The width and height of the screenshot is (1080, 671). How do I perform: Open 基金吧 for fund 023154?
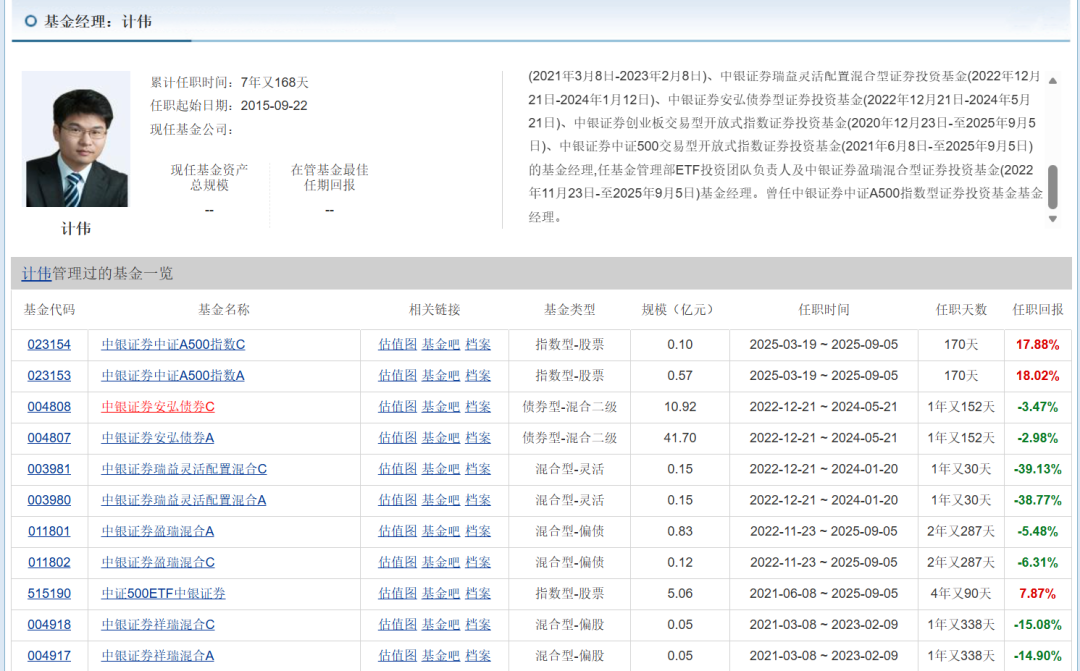[x=441, y=344]
